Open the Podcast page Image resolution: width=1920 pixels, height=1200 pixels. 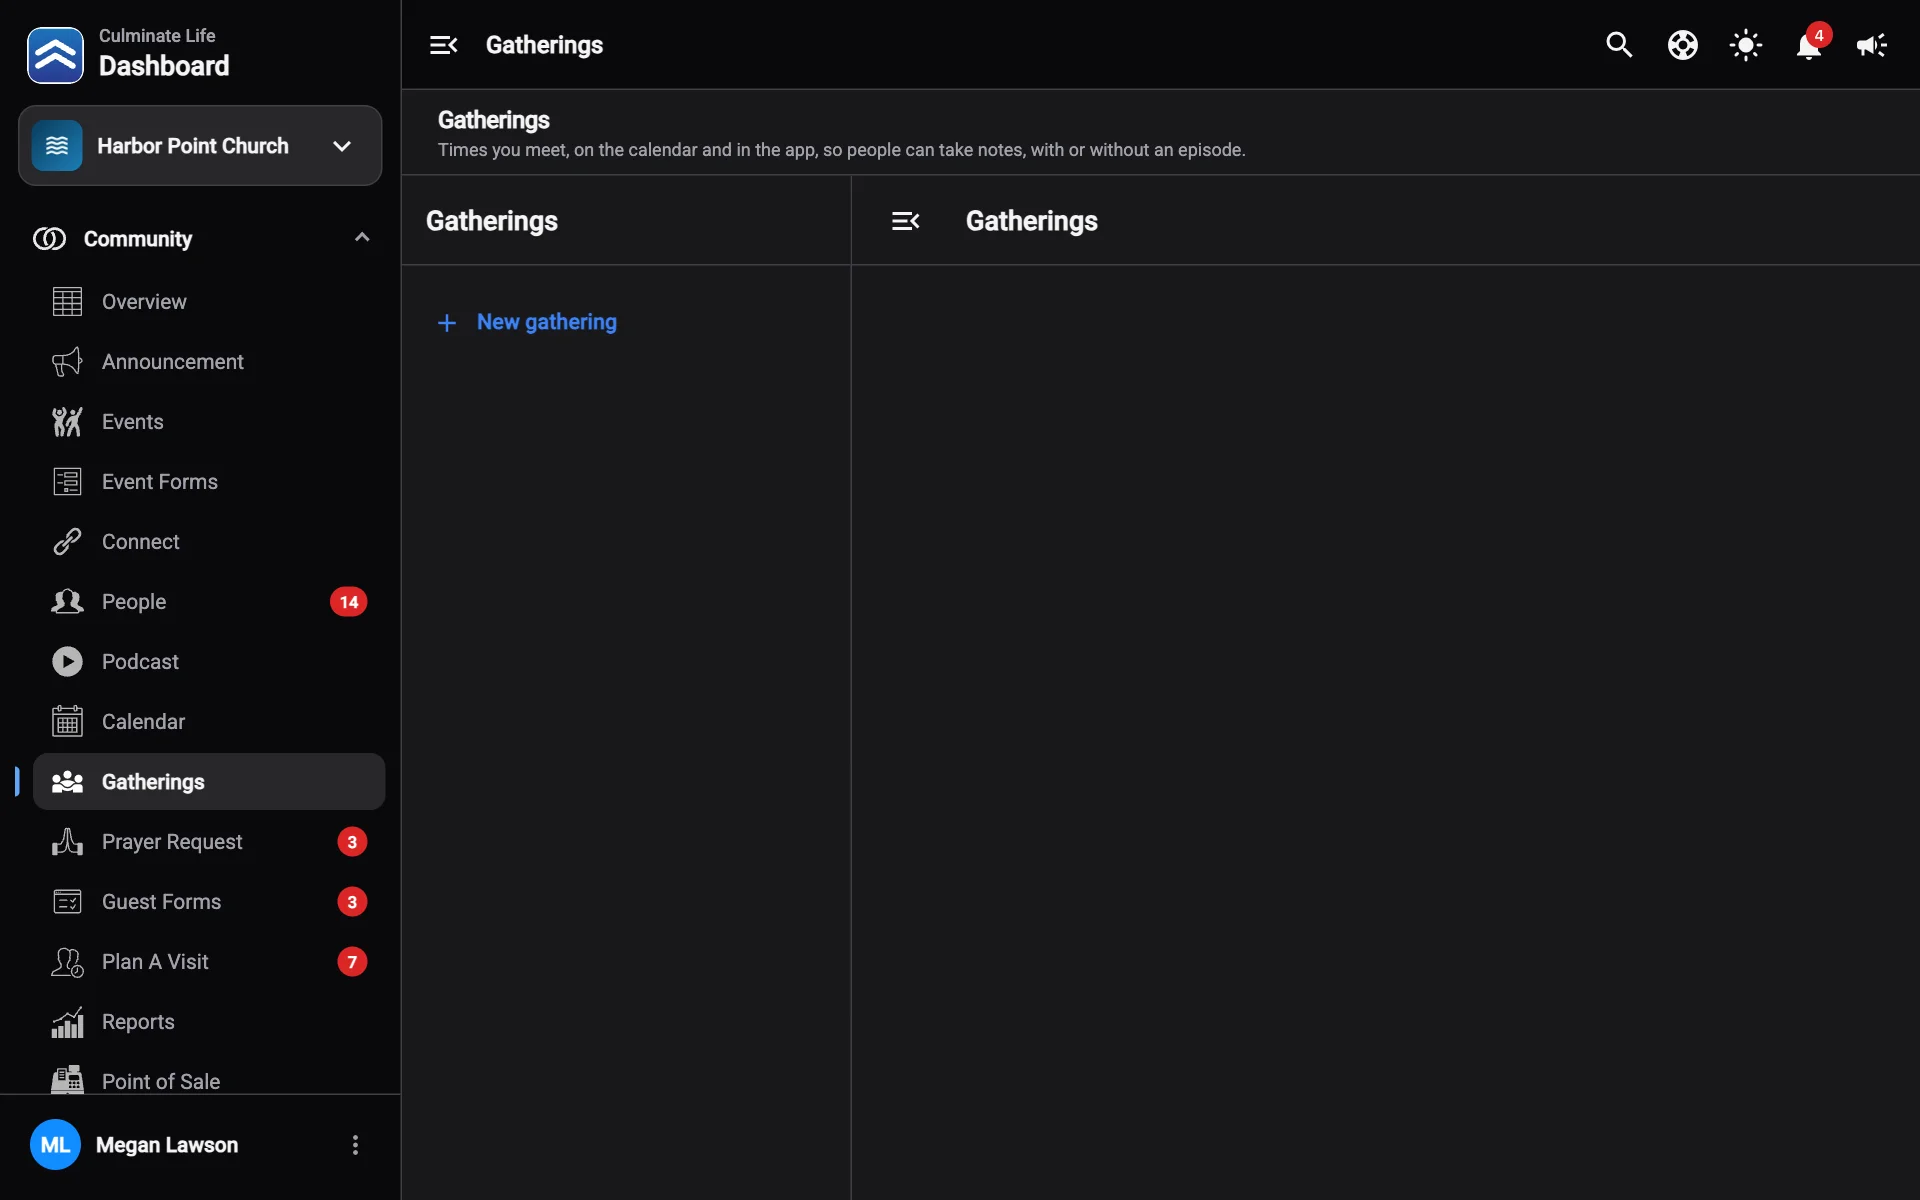(x=209, y=662)
